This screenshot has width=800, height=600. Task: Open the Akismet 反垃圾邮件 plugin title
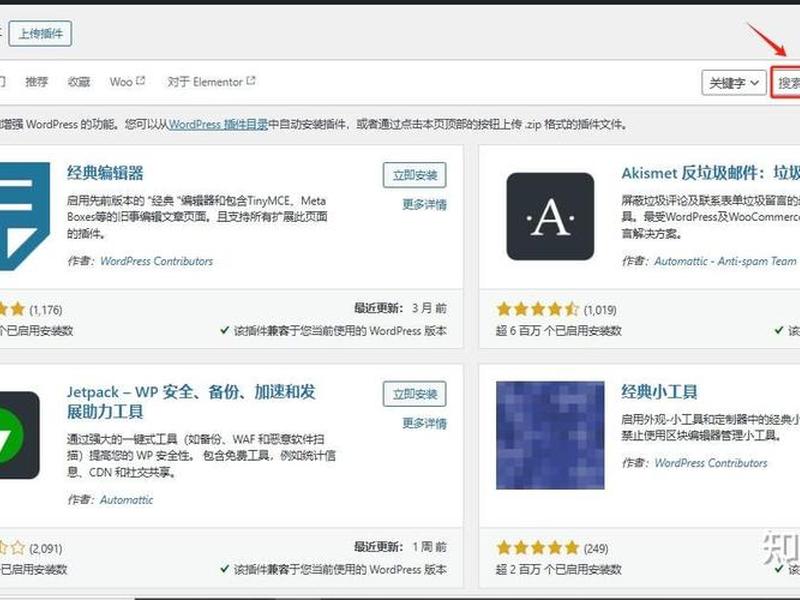point(710,173)
